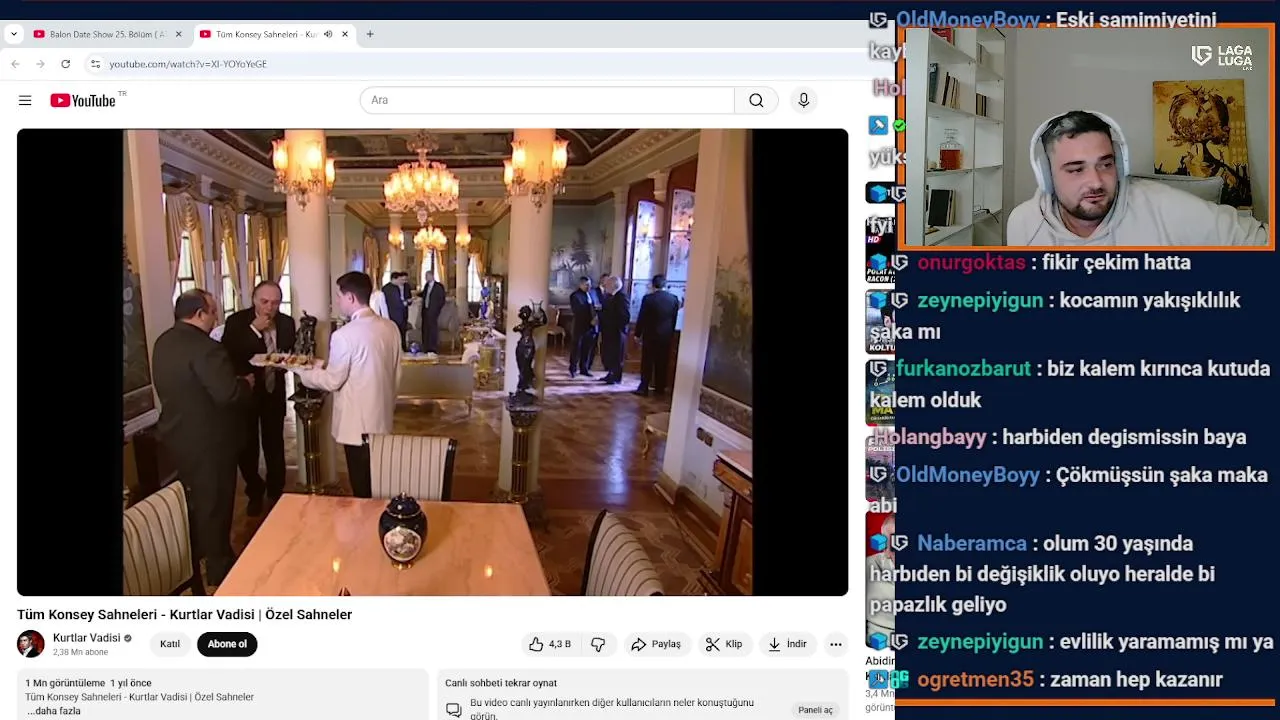
Task: Focus the Ara search field
Action: coord(547,100)
